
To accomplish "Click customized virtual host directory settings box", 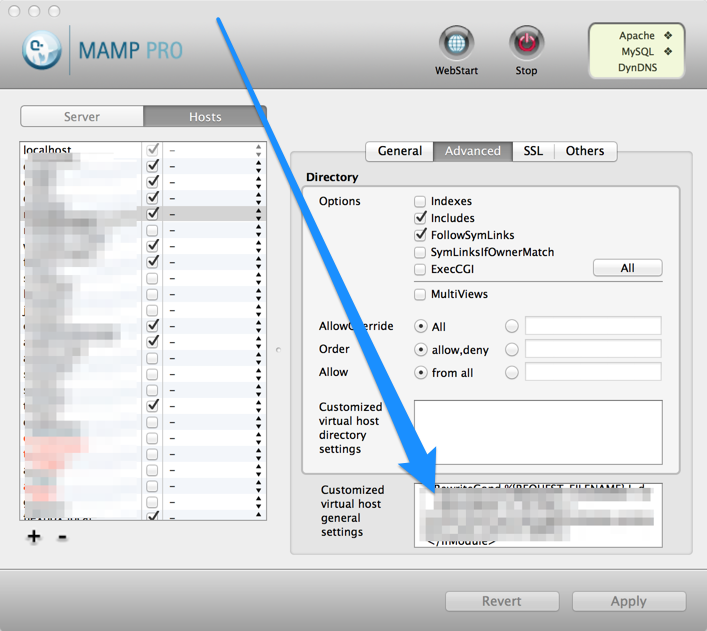I will click(x=538, y=432).
